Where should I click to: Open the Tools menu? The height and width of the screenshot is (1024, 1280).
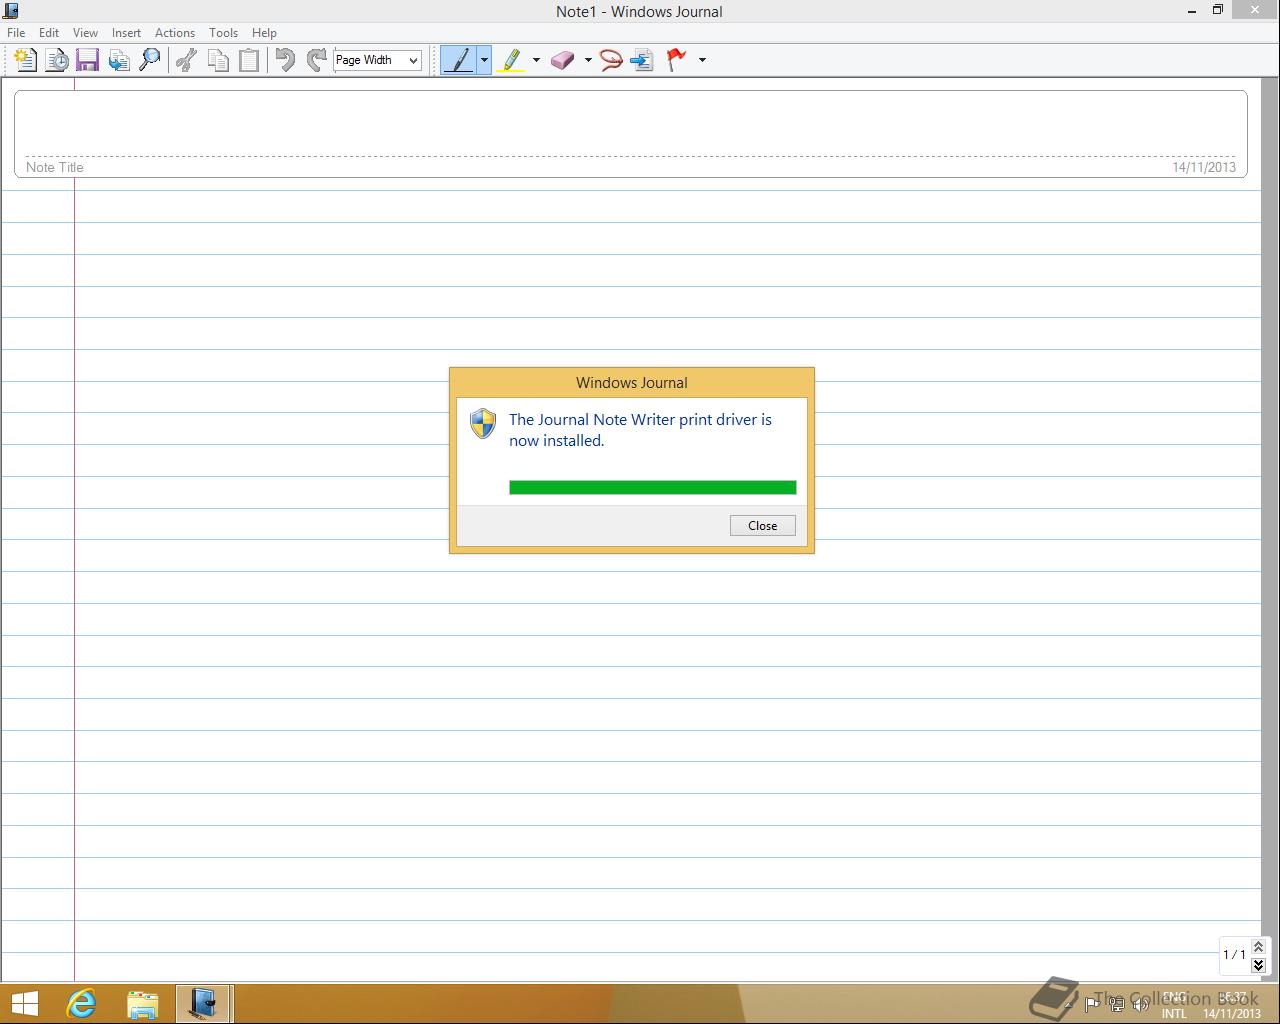pyautogui.click(x=223, y=32)
